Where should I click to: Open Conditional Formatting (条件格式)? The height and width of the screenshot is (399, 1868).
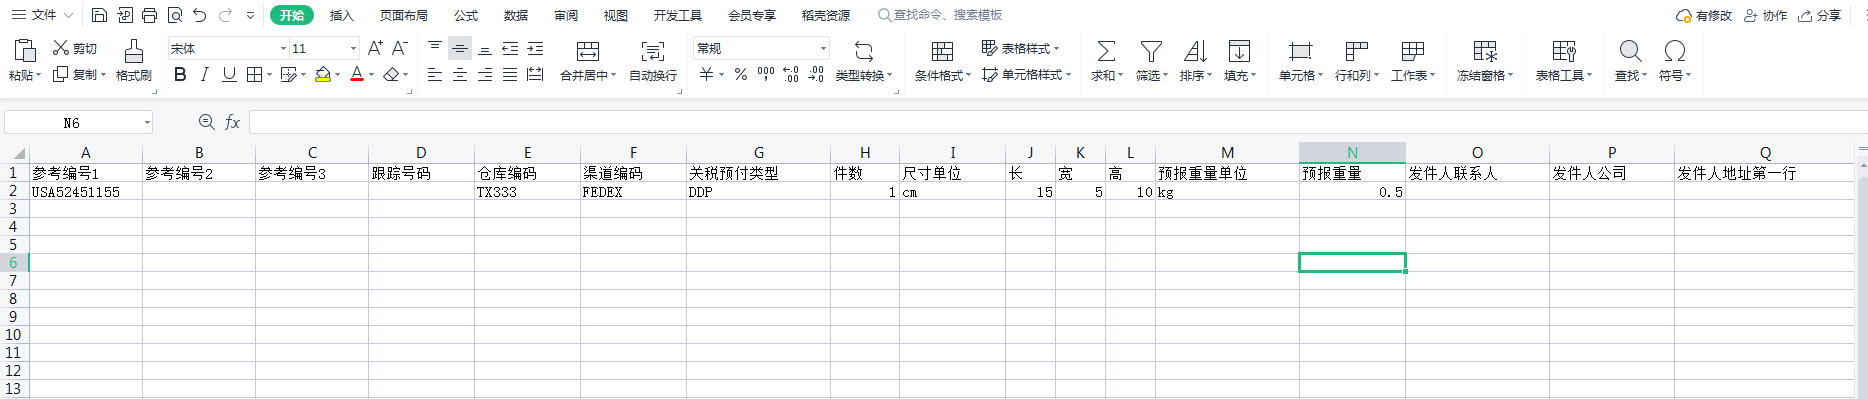943,60
